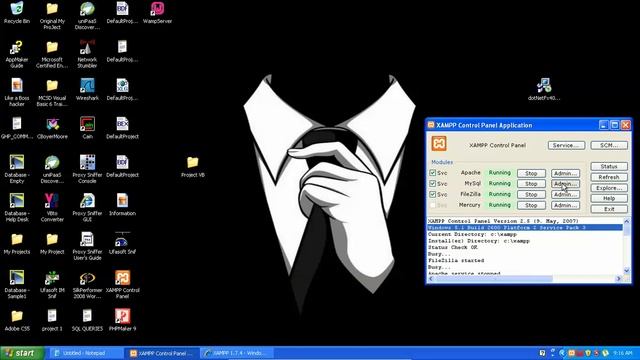Select log line 'FileZilla started'

coord(456,260)
